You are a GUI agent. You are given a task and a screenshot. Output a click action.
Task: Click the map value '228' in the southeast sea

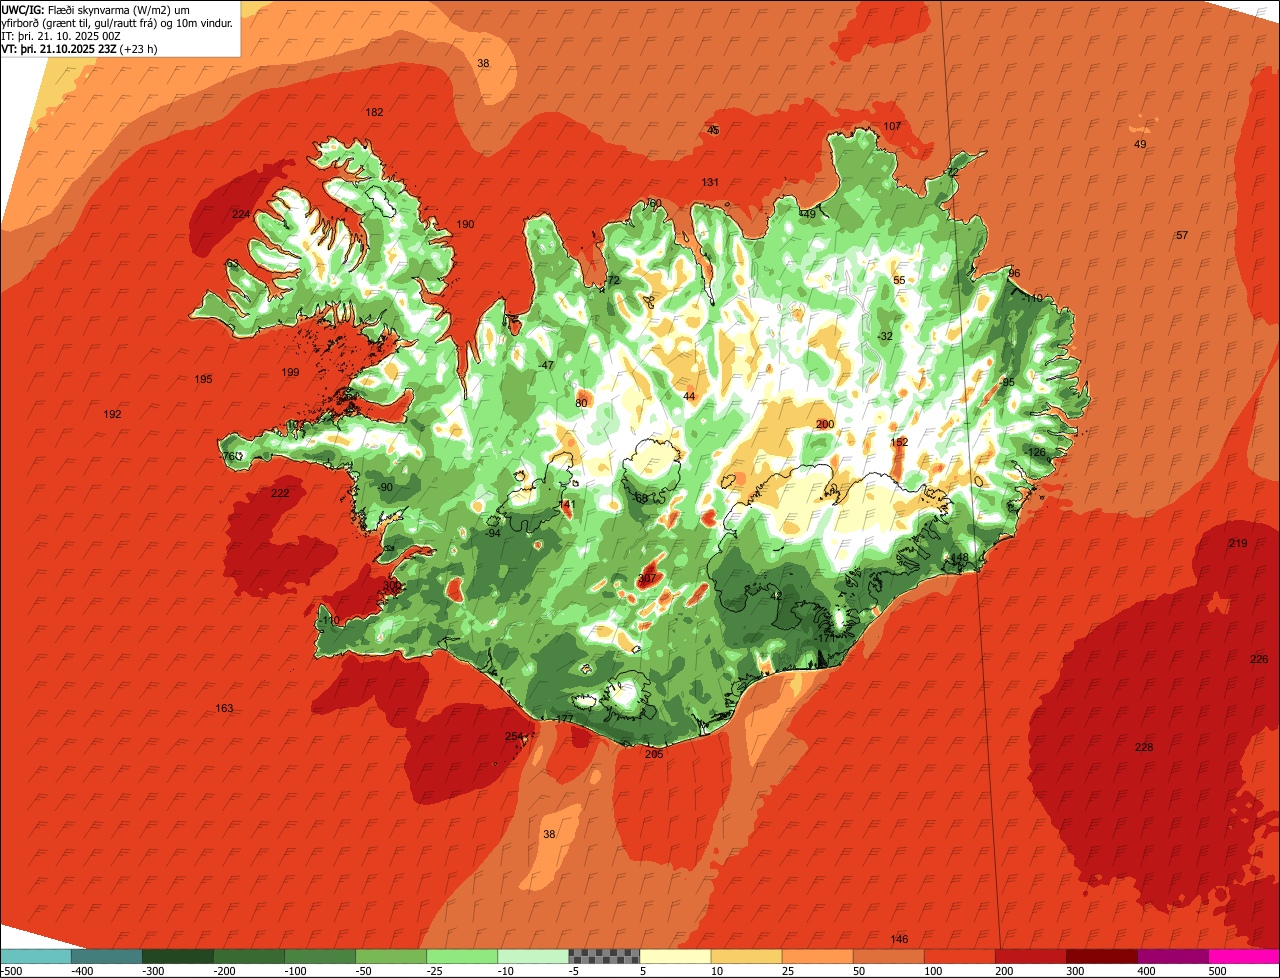(x=1144, y=747)
